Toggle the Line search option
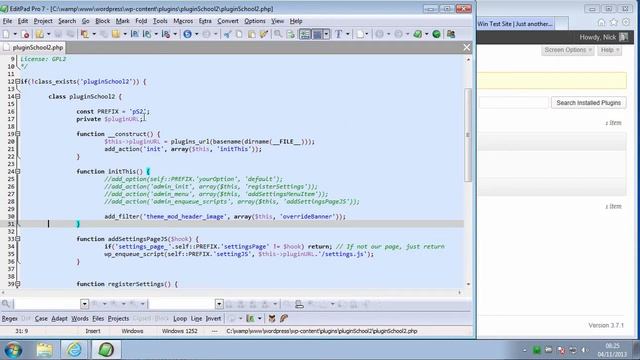 tap(196, 318)
